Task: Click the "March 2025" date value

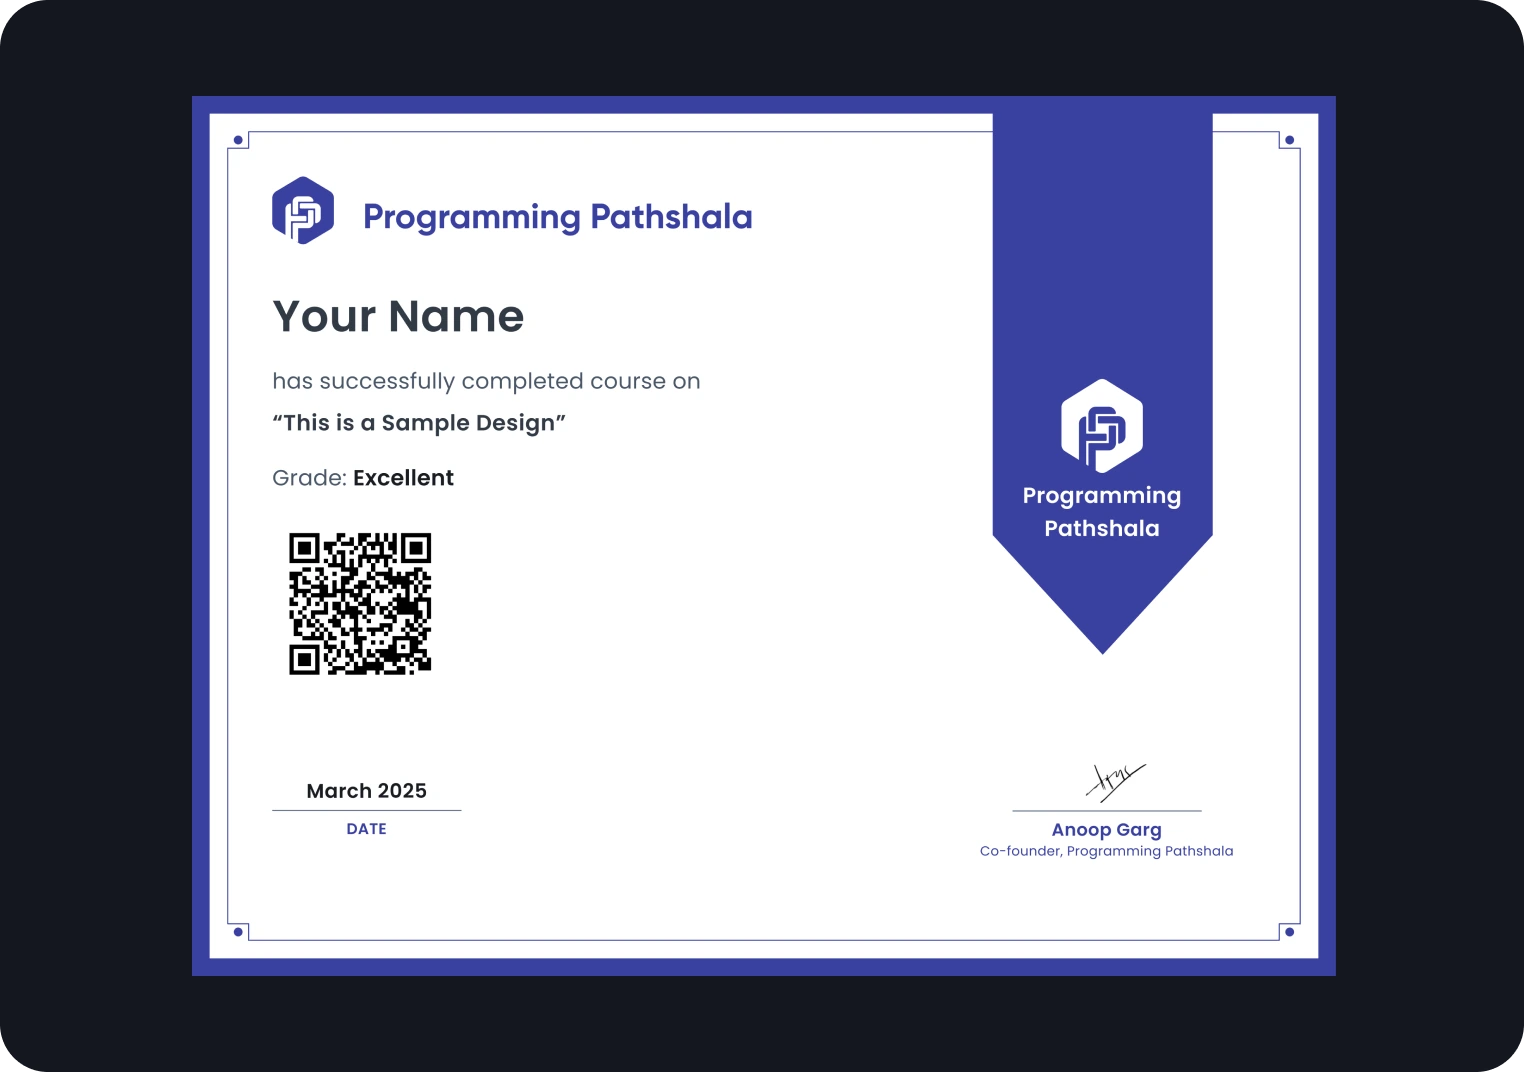Action: [x=367, y=791]
